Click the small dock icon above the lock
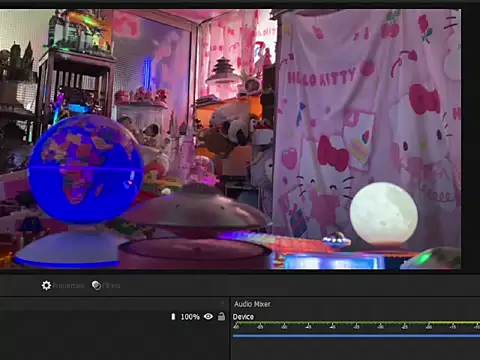This screenshot has height=360, width=480. (223, 303)
